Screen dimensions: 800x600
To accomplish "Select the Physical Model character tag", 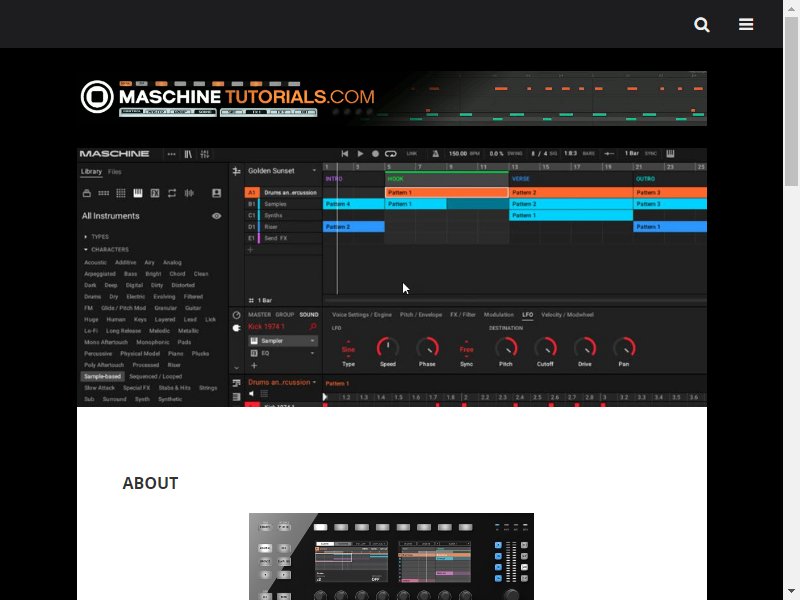I will tap(140, 354).
